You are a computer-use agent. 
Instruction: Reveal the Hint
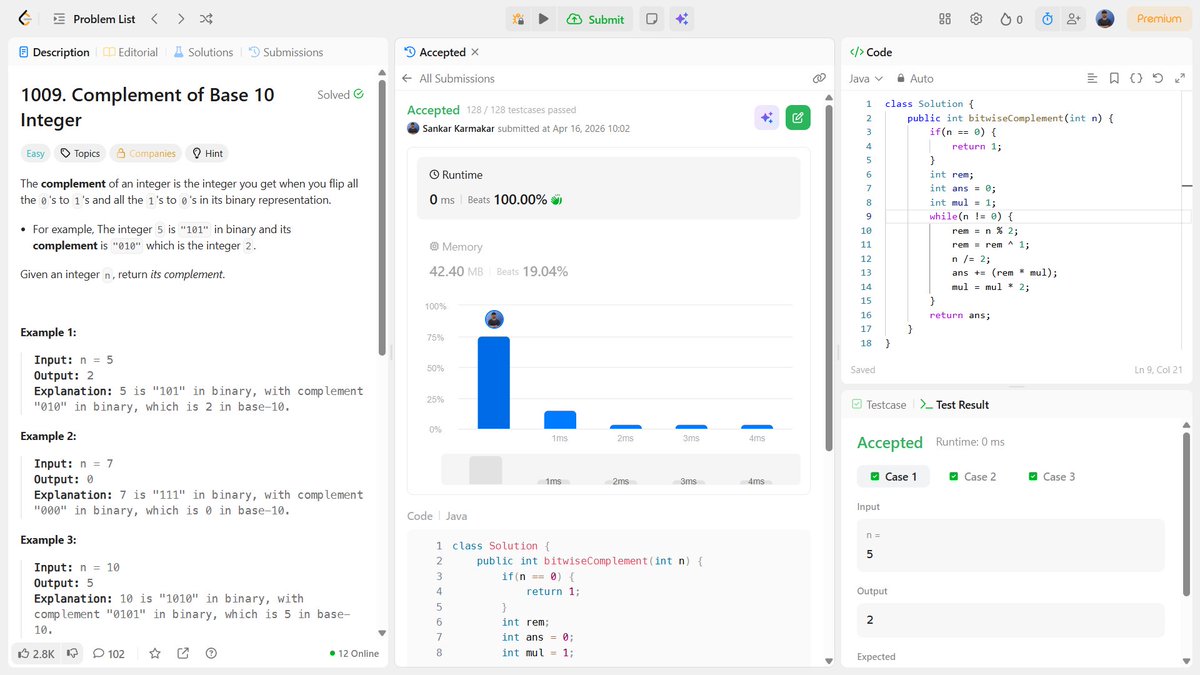pos(207,153)
